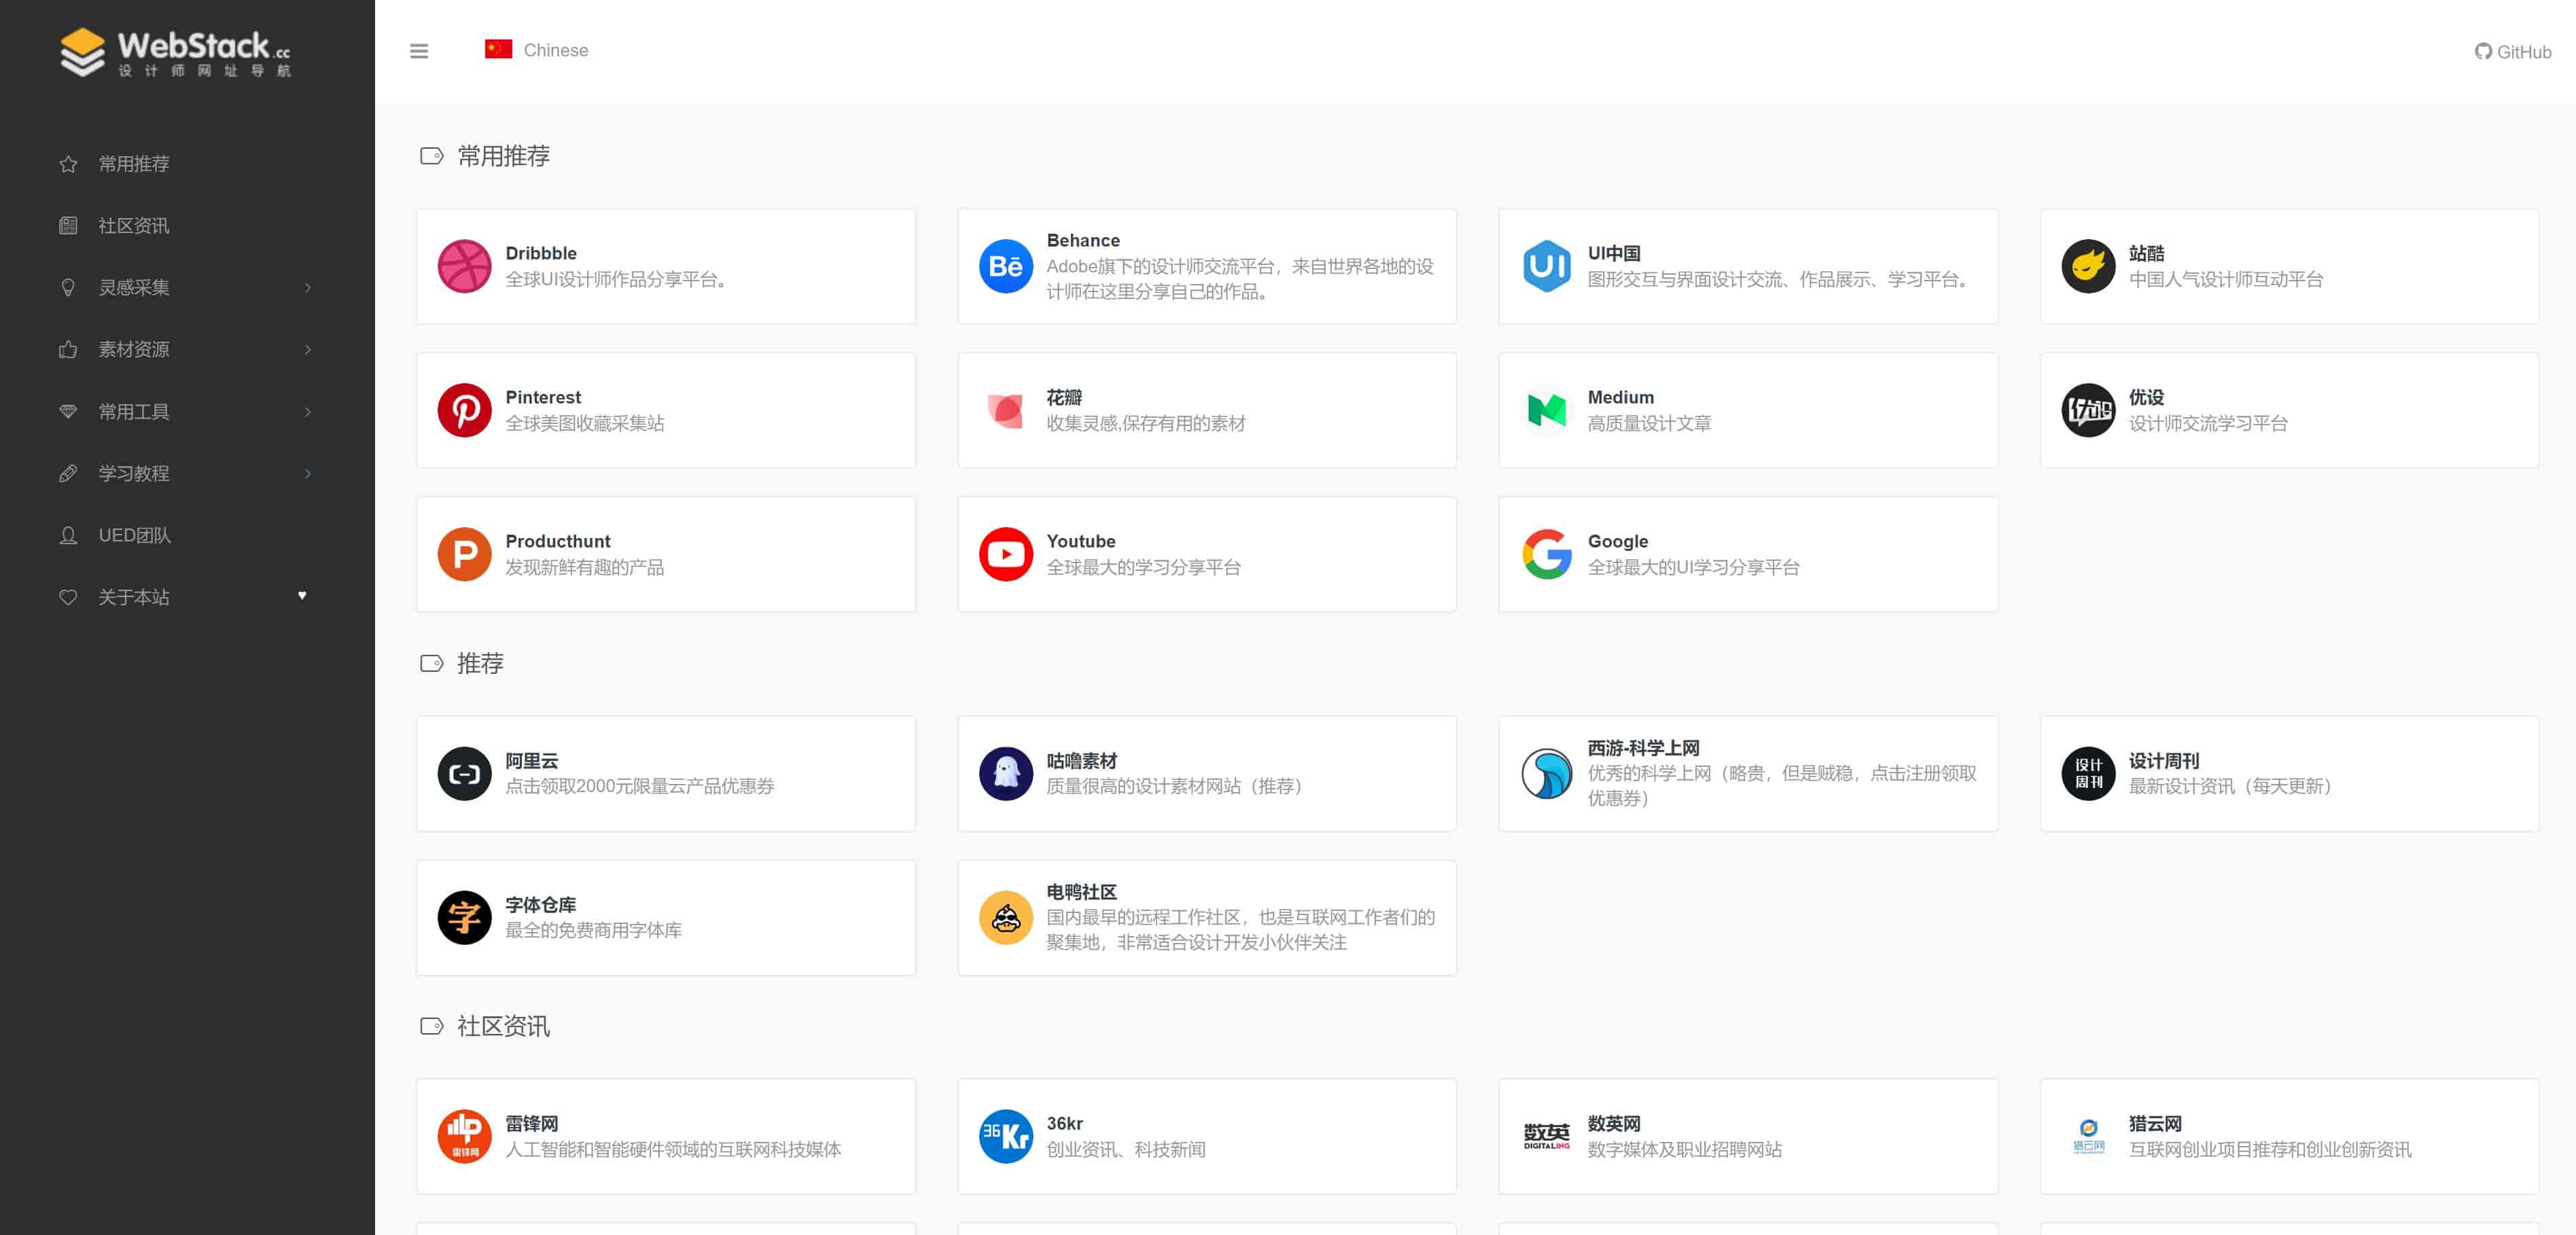This screenshot has height=1235, width=2576.
Task: Click the 站酷 logo icon
Action: (x=2088, y=266)
